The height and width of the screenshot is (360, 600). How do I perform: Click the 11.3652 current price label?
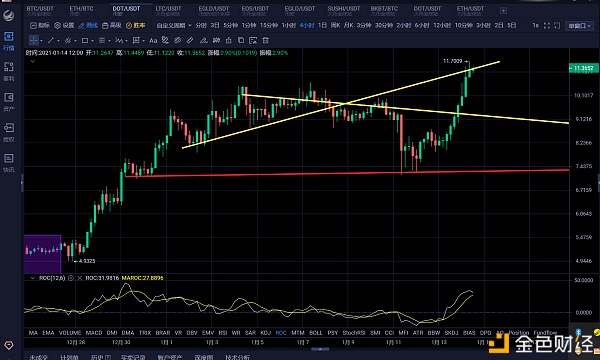click(x=583, y=68)
